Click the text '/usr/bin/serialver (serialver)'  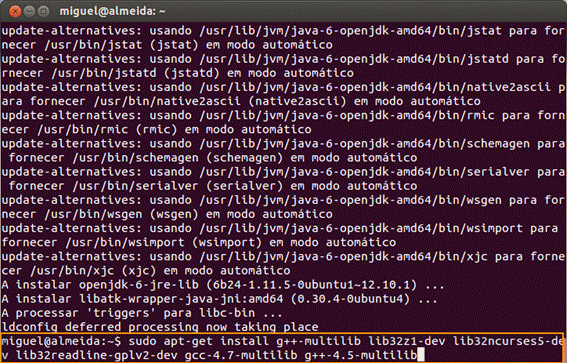pos(178,186)
